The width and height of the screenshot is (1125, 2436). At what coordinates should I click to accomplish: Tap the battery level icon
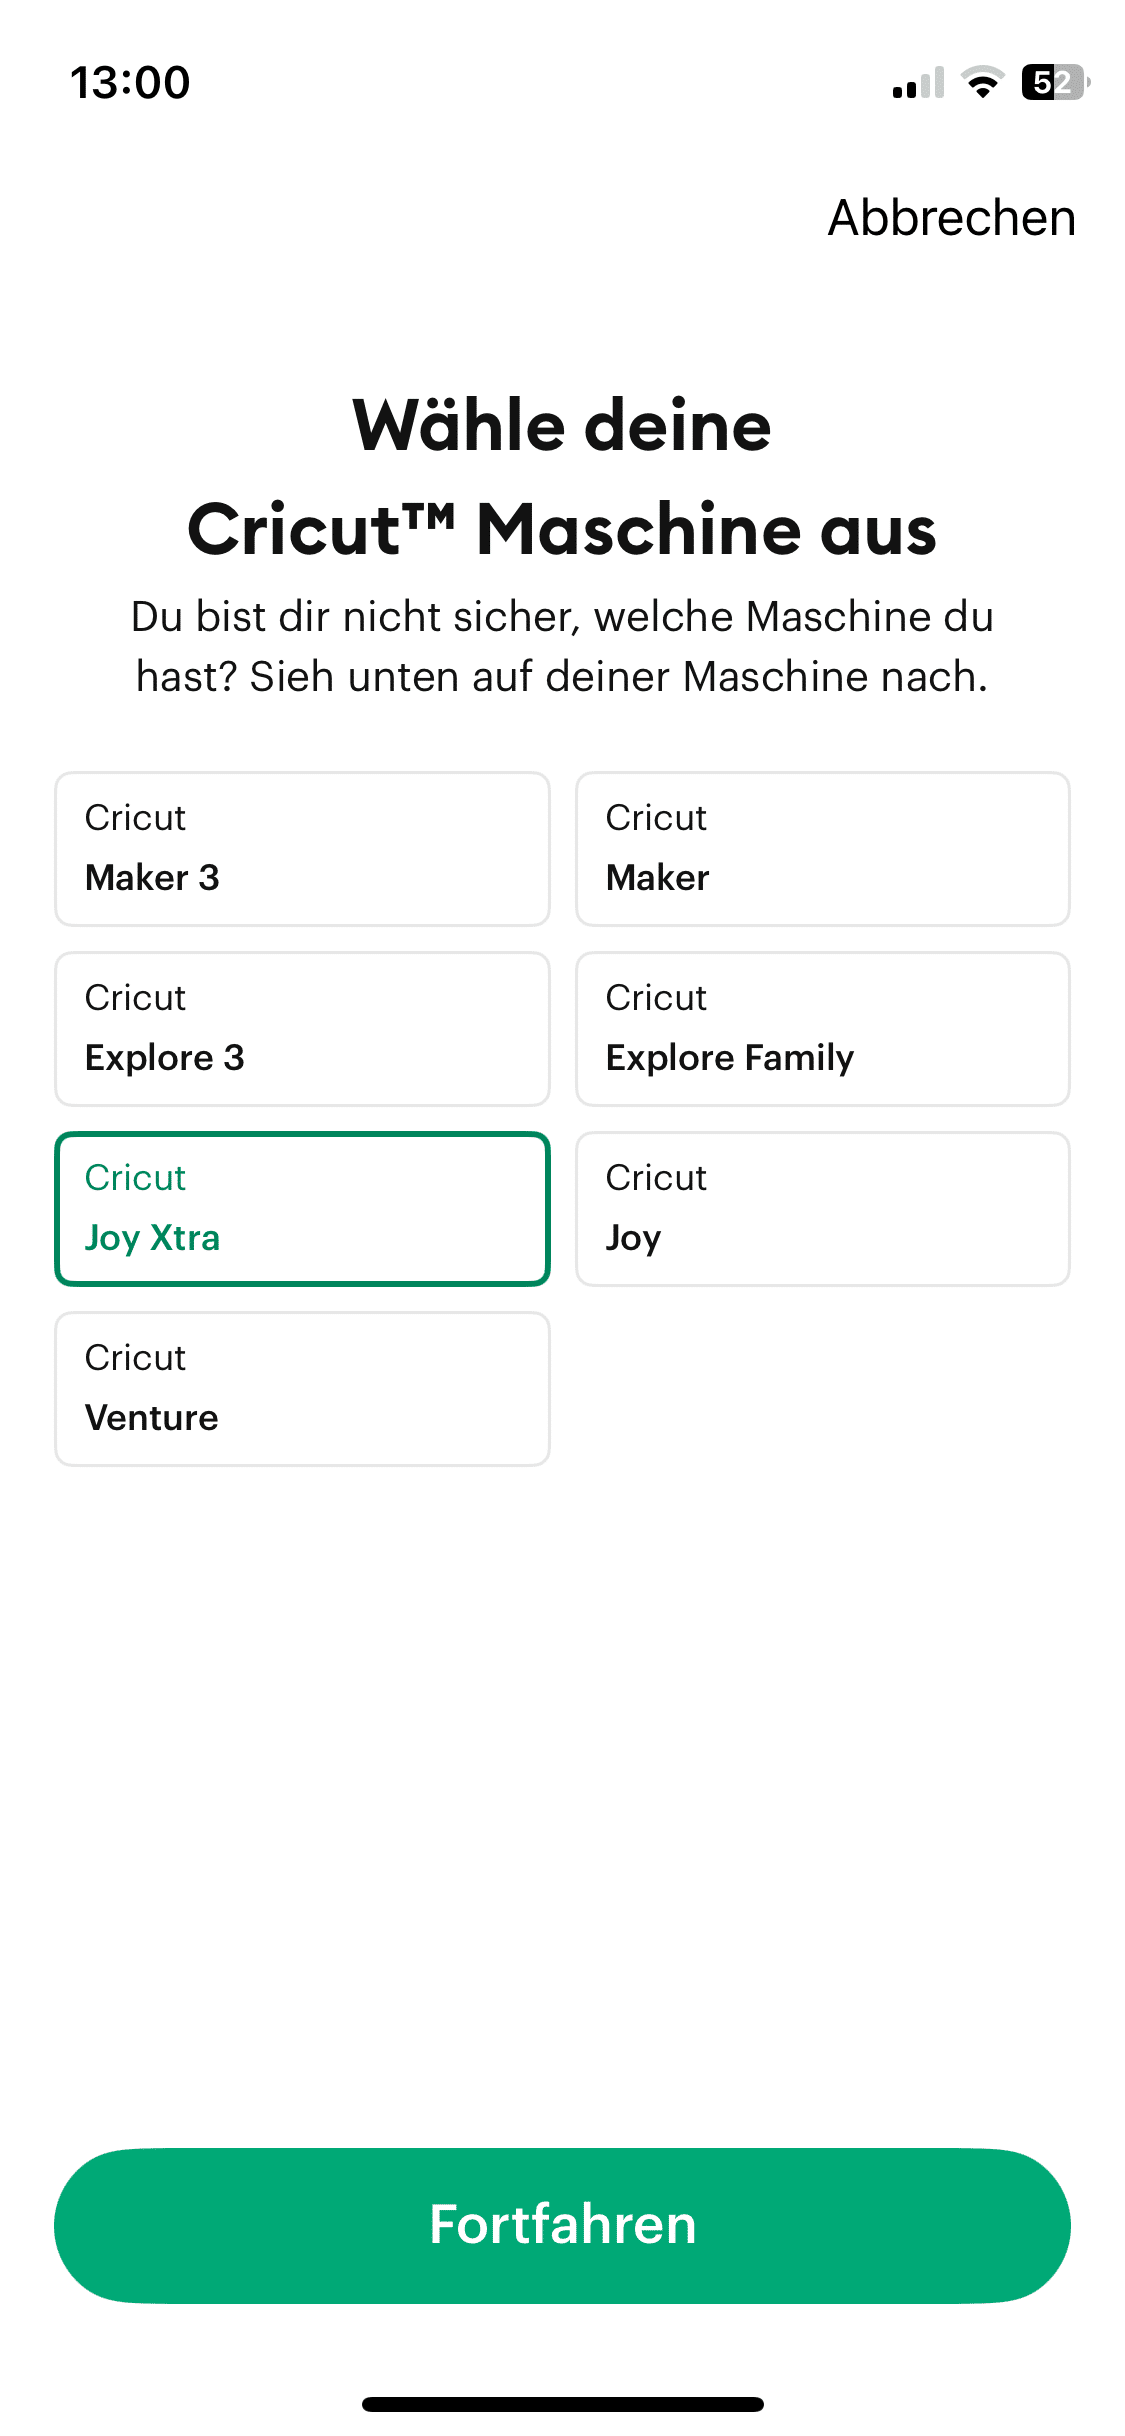click(x=1053, y=83)
